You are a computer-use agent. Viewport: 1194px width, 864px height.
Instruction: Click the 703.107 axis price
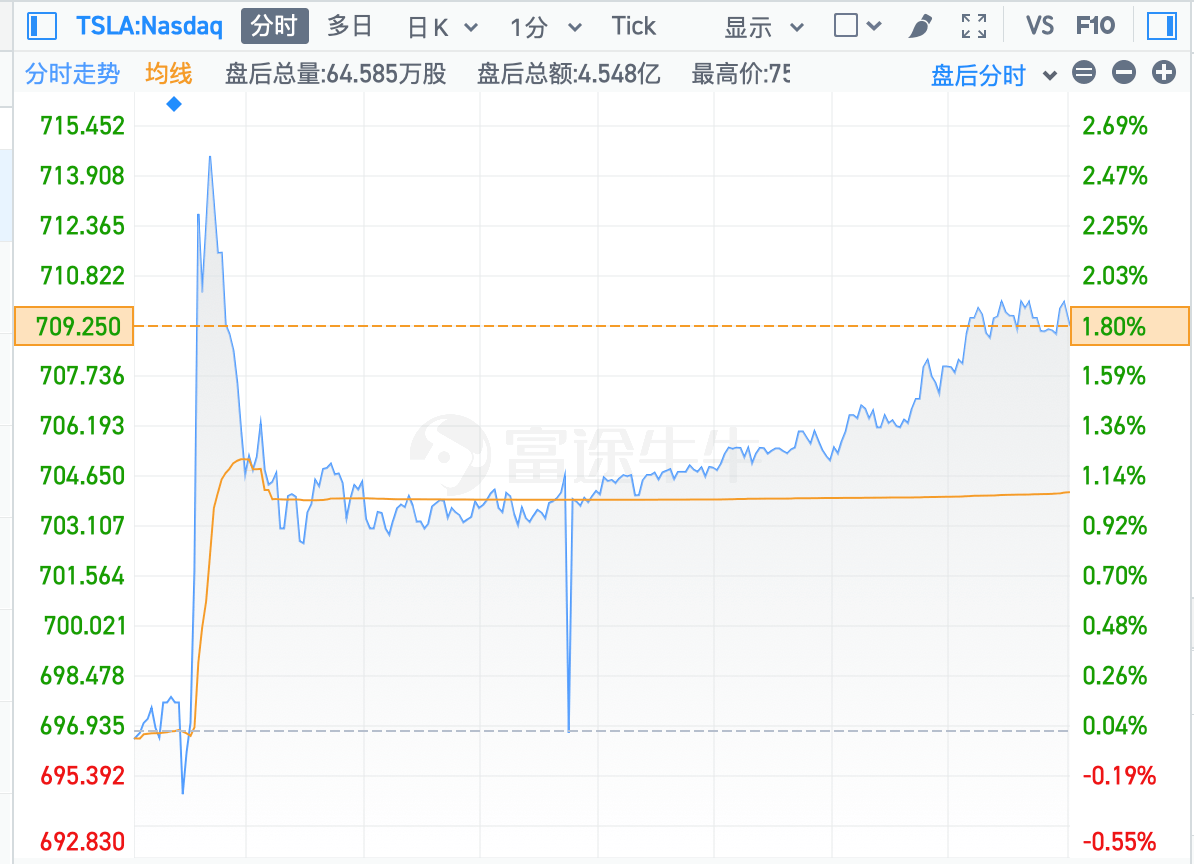click(82, 525)
